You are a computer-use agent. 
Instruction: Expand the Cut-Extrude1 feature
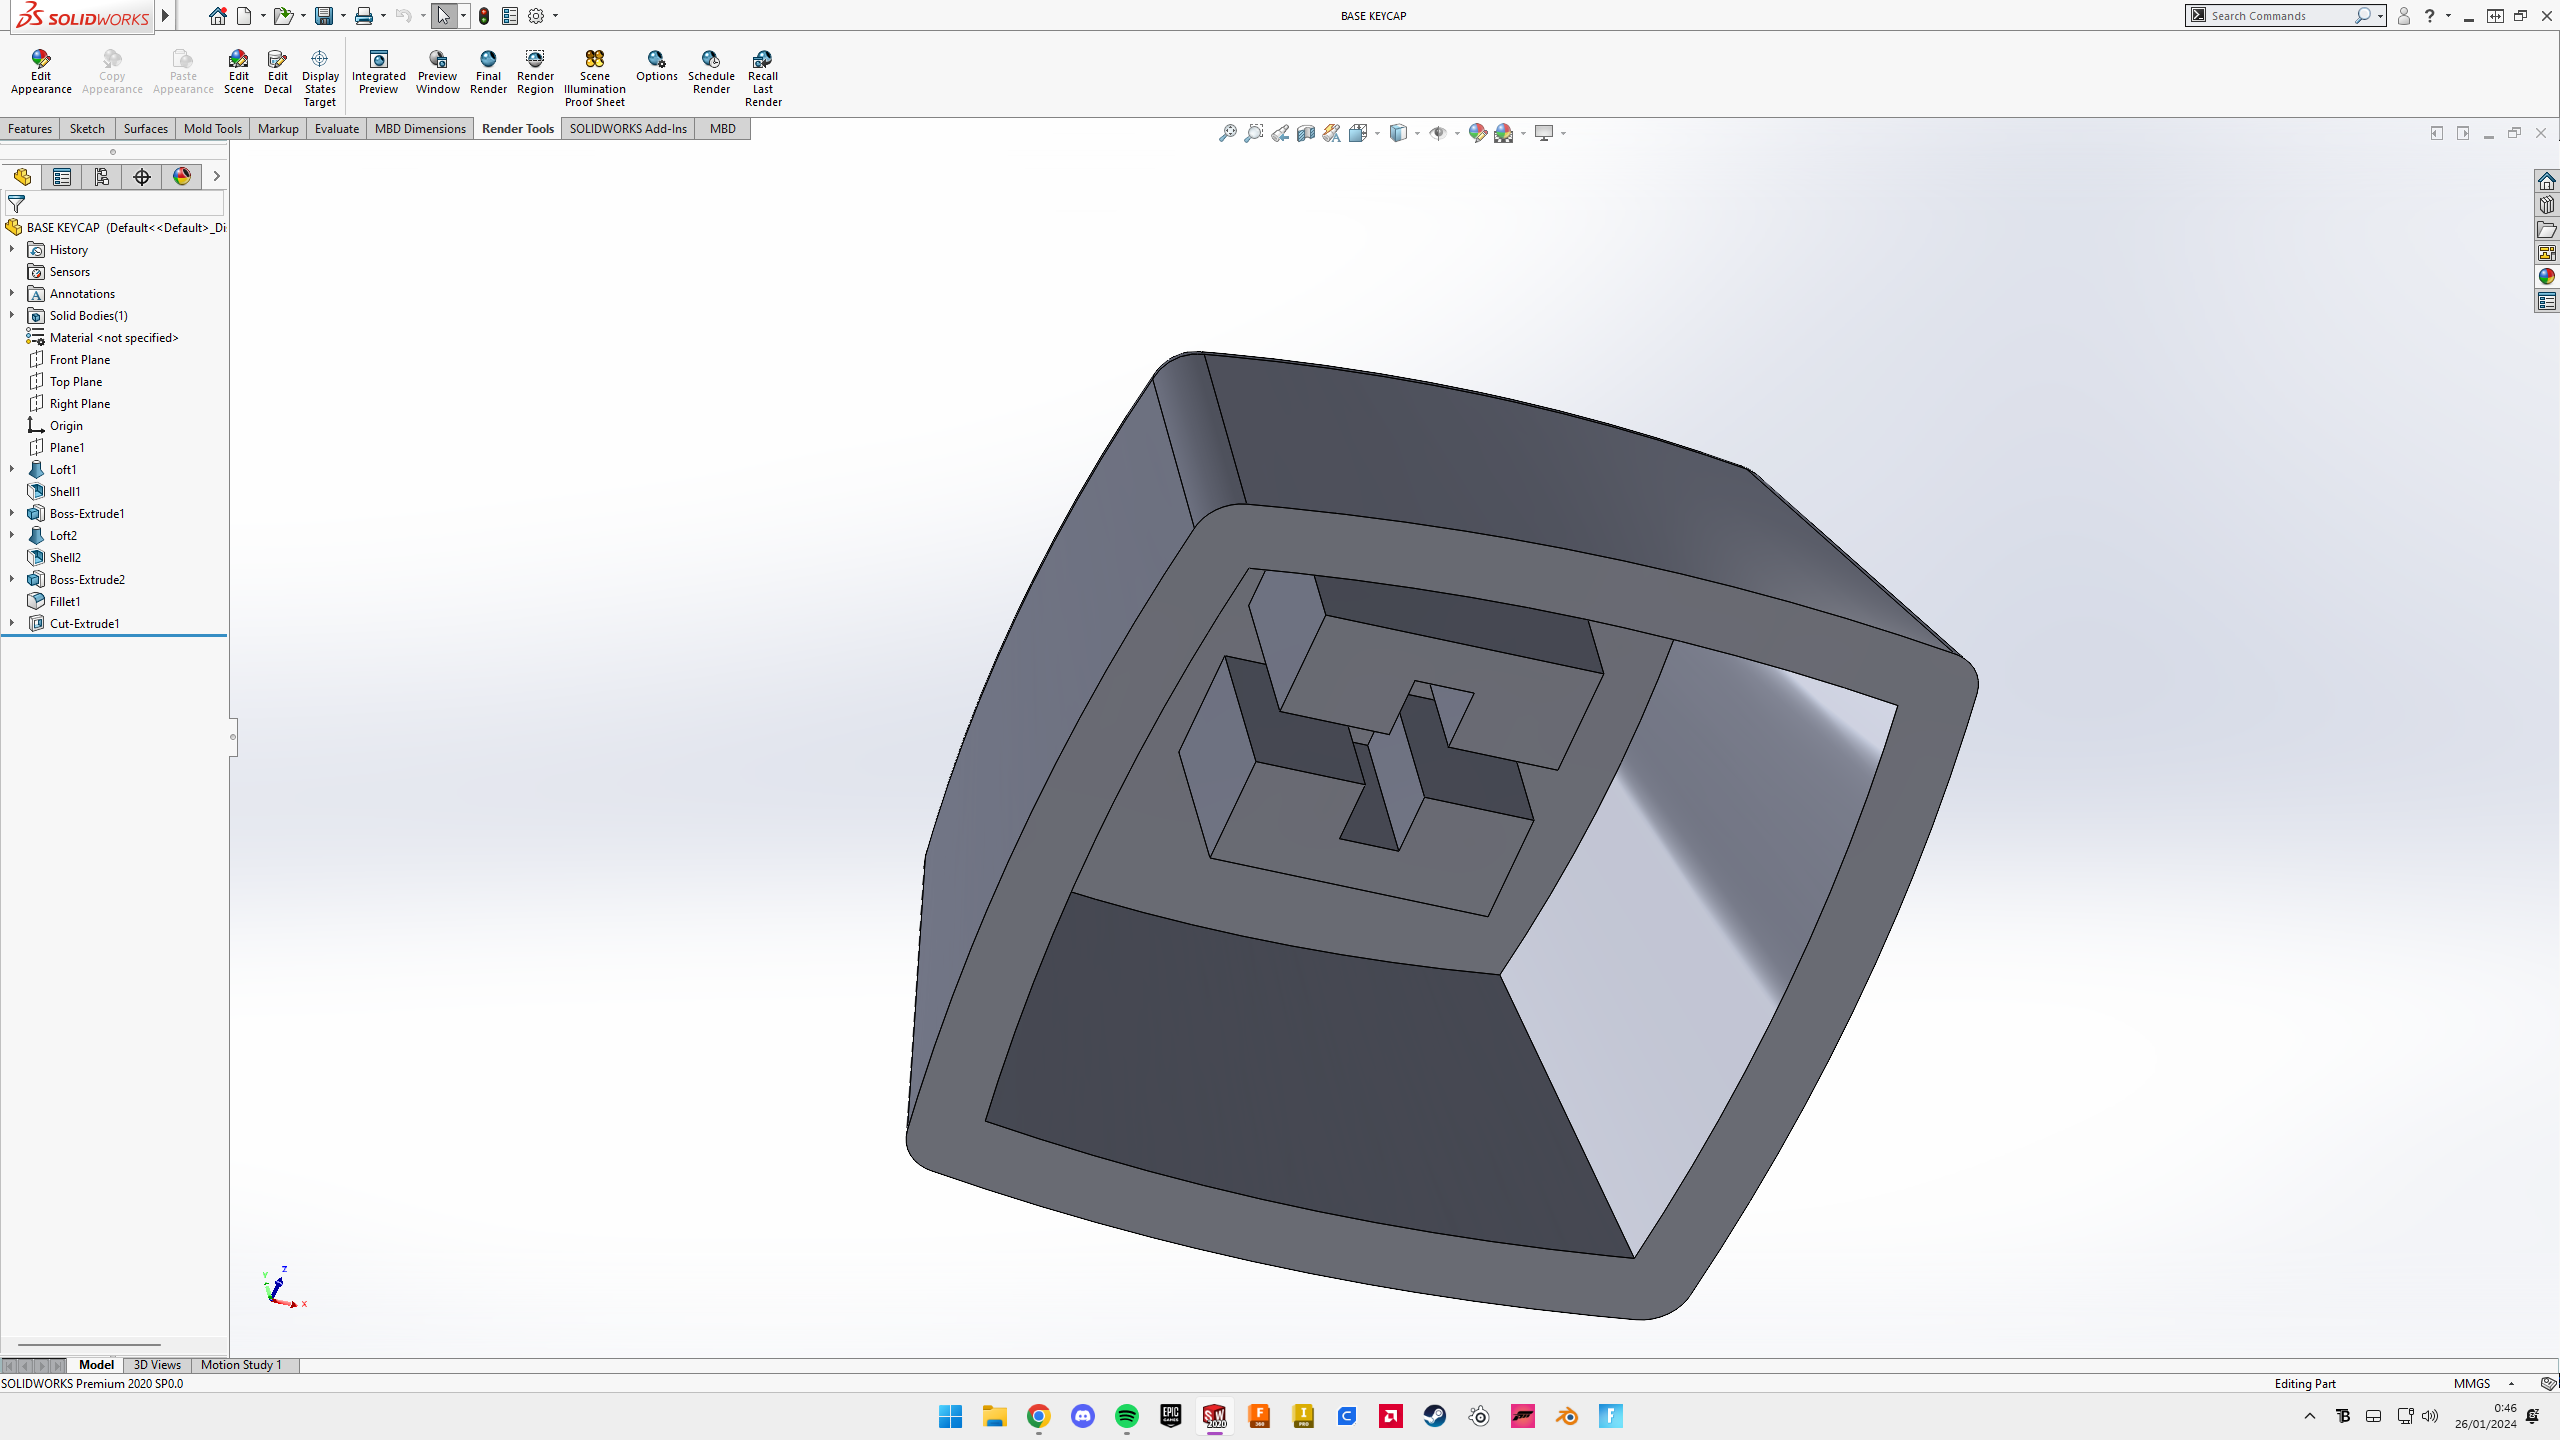coord(12,623)
